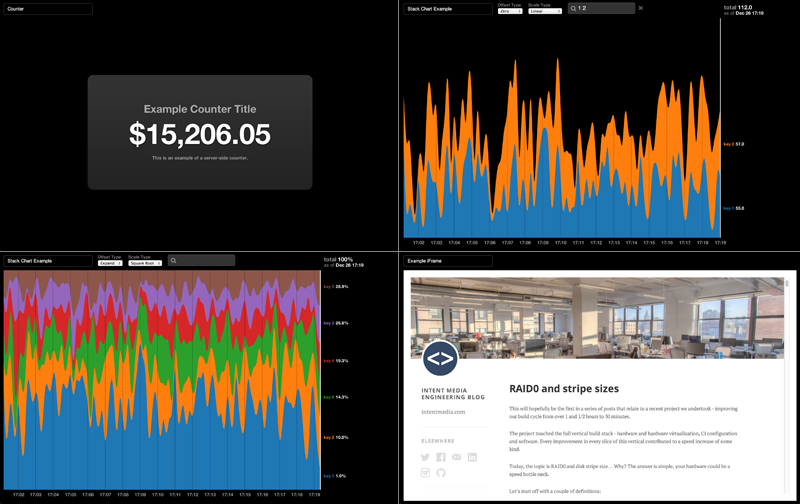Open the Scale Type 'Linear' dropdown
Screen dimensions: 800x504
(x=544, y=11)
